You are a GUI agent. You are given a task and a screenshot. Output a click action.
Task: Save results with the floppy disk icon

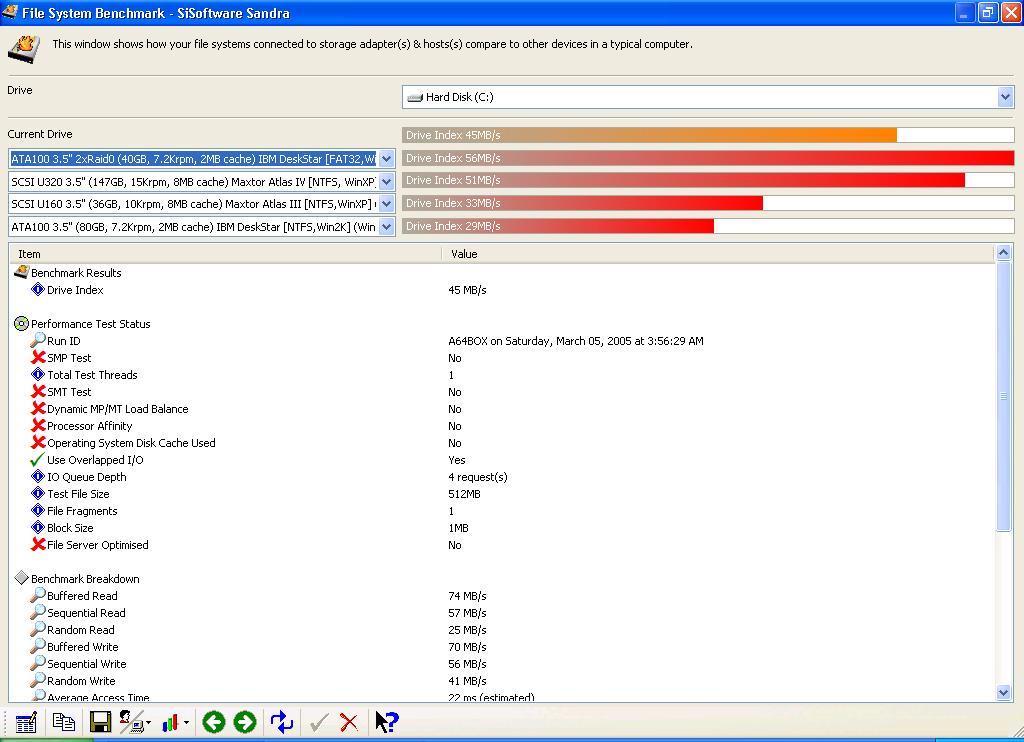pyautogui.click(x=100, y=722)
